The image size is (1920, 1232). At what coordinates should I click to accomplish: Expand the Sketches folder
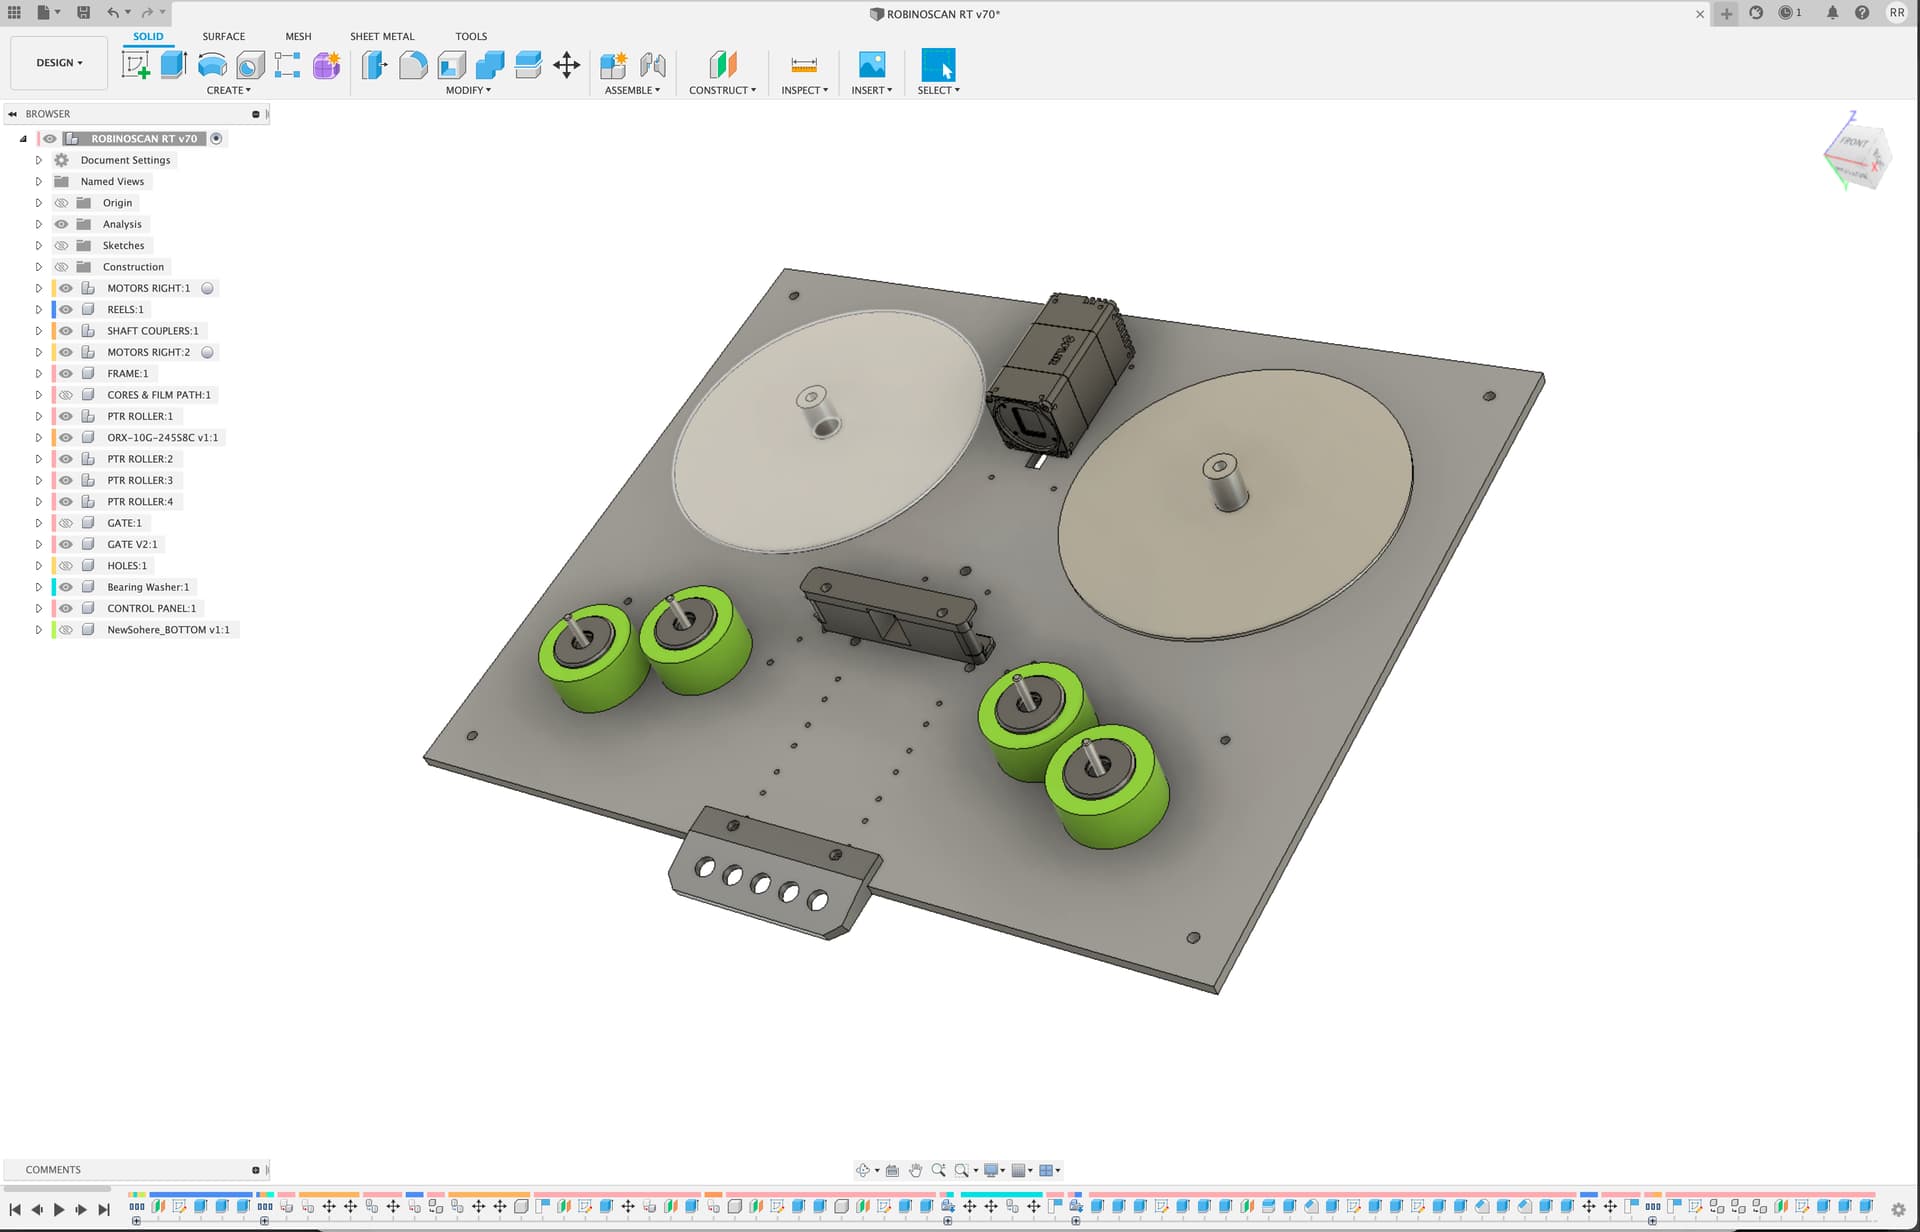[39, 245]
